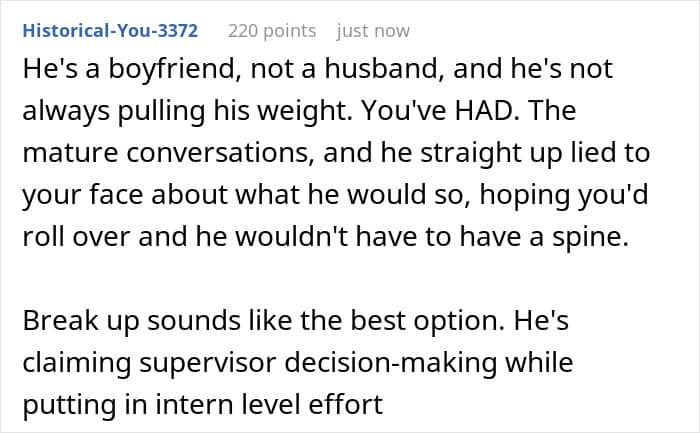700x433 pixels.
Task: Click the phrase "intern level effort"
Action: [x=283, y=405]
